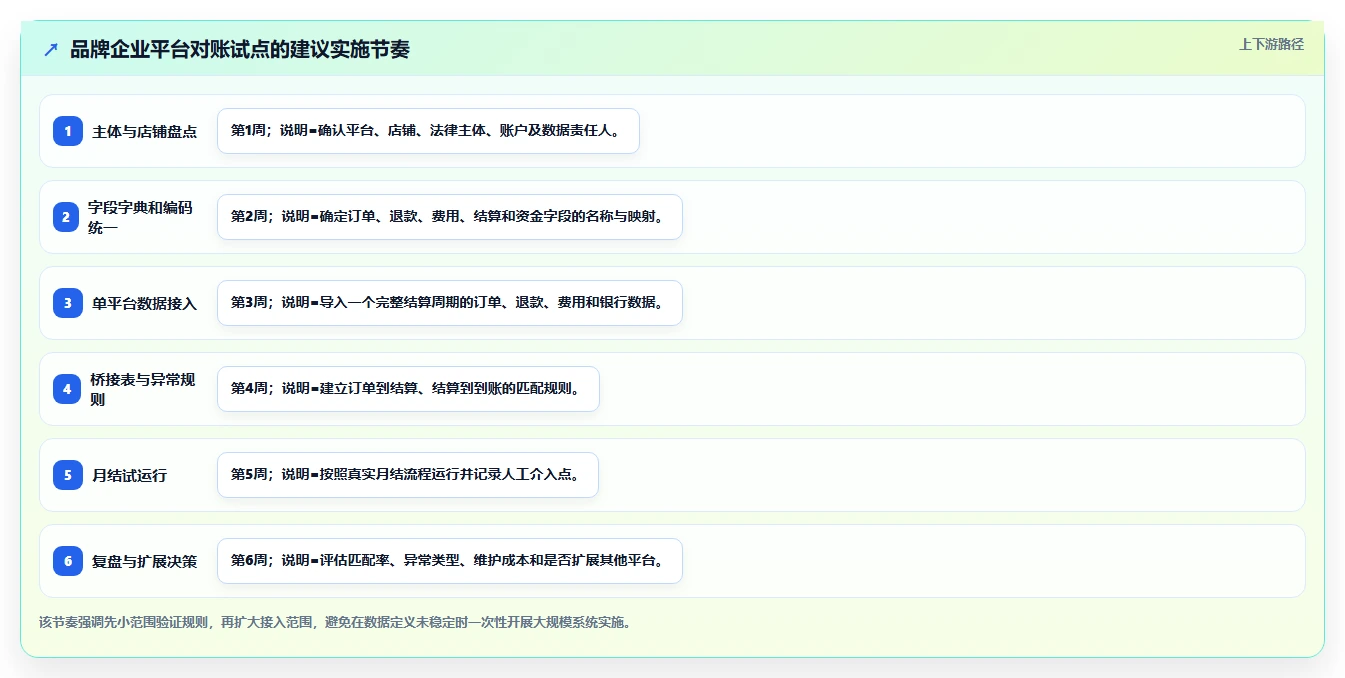Select the 主体与店铺盘点 step label
The height and width of the screenshot is (678, 1345).
tap(145, 131)
